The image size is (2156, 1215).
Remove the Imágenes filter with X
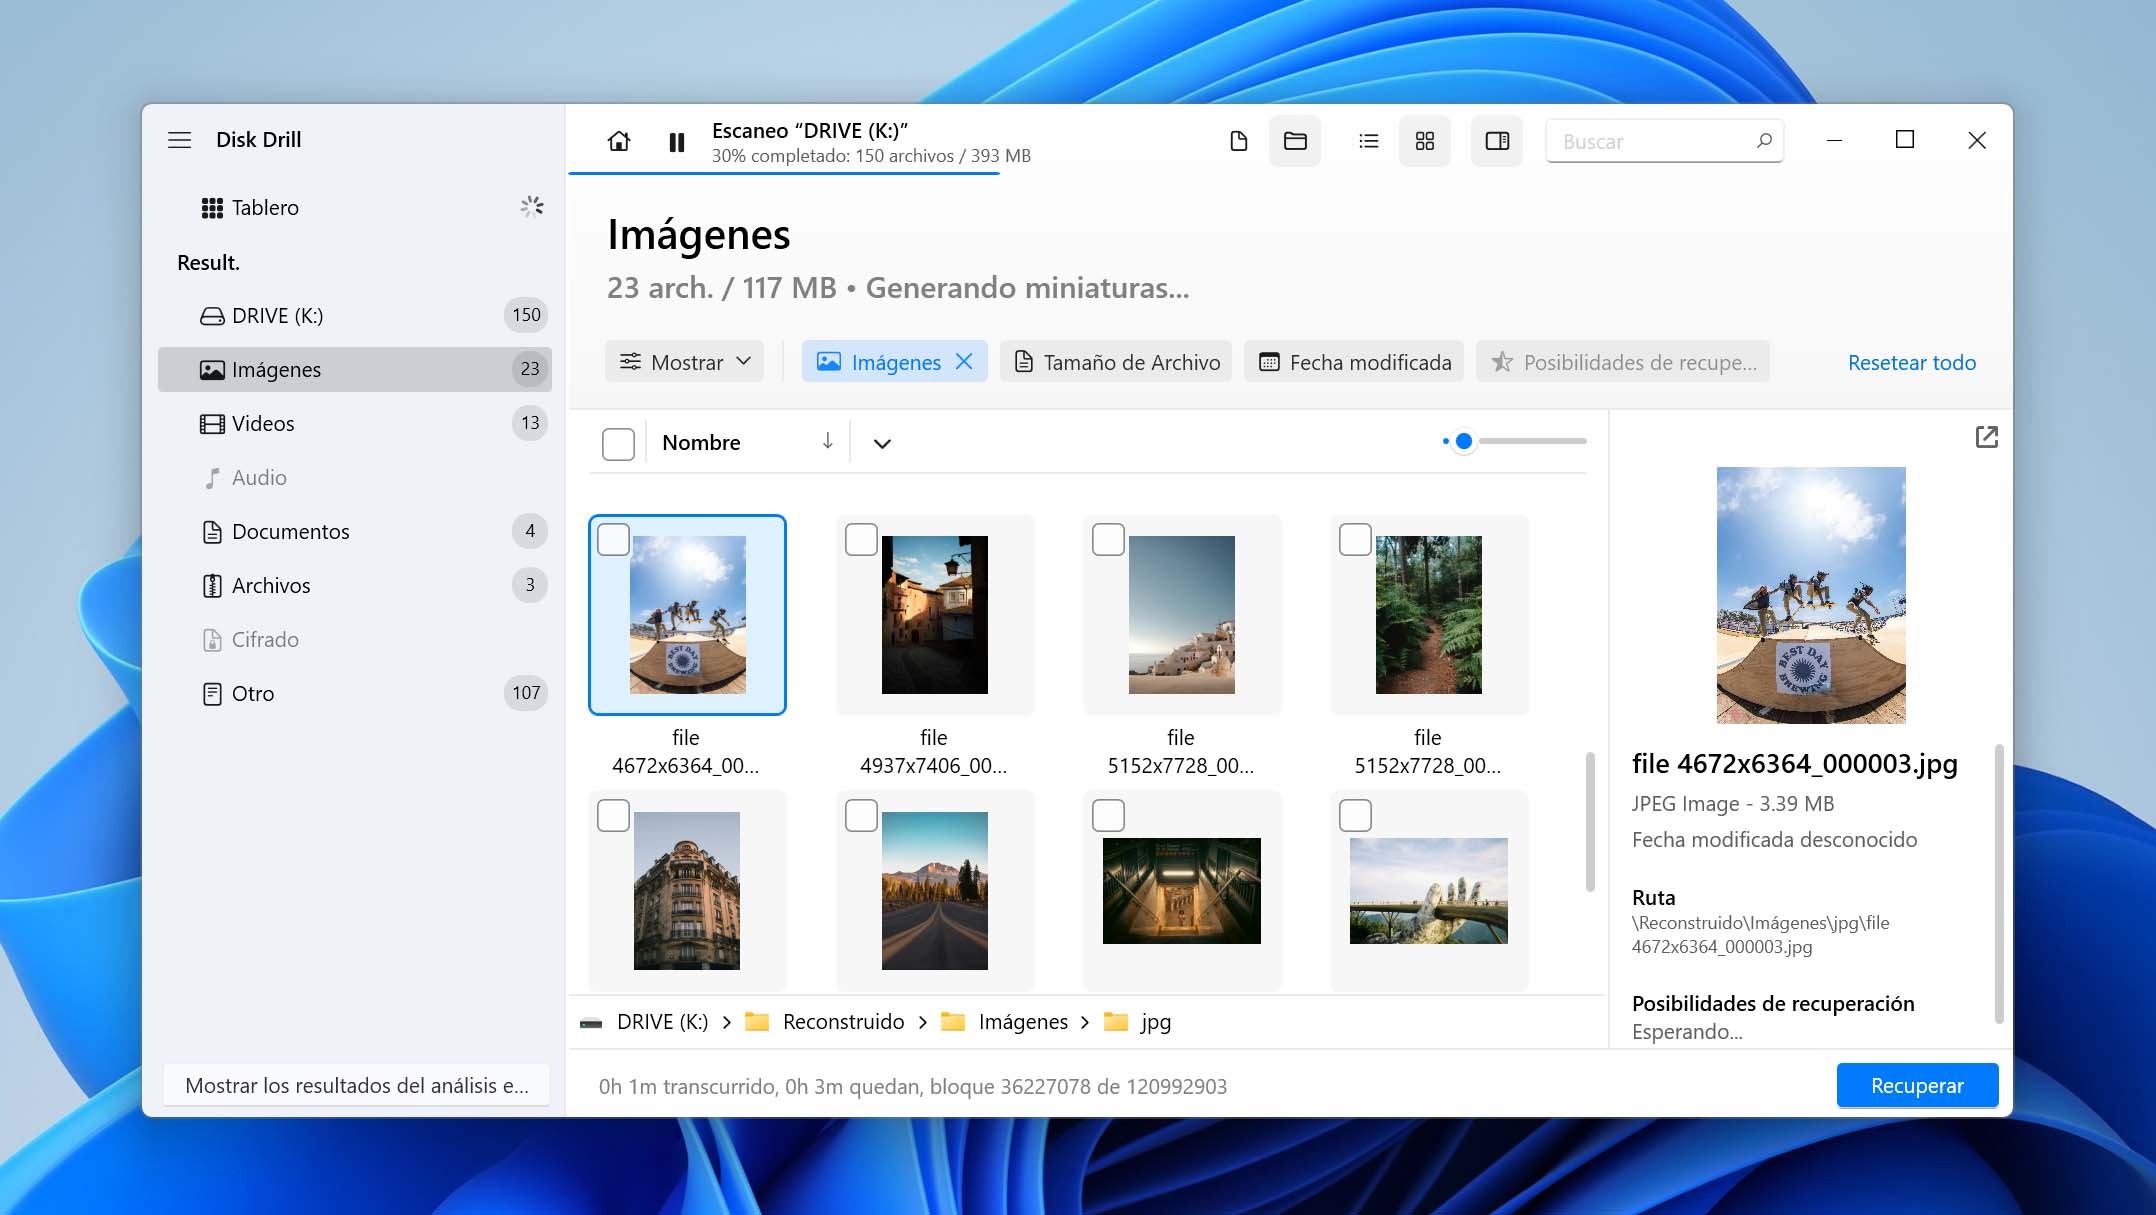(964, 362)
